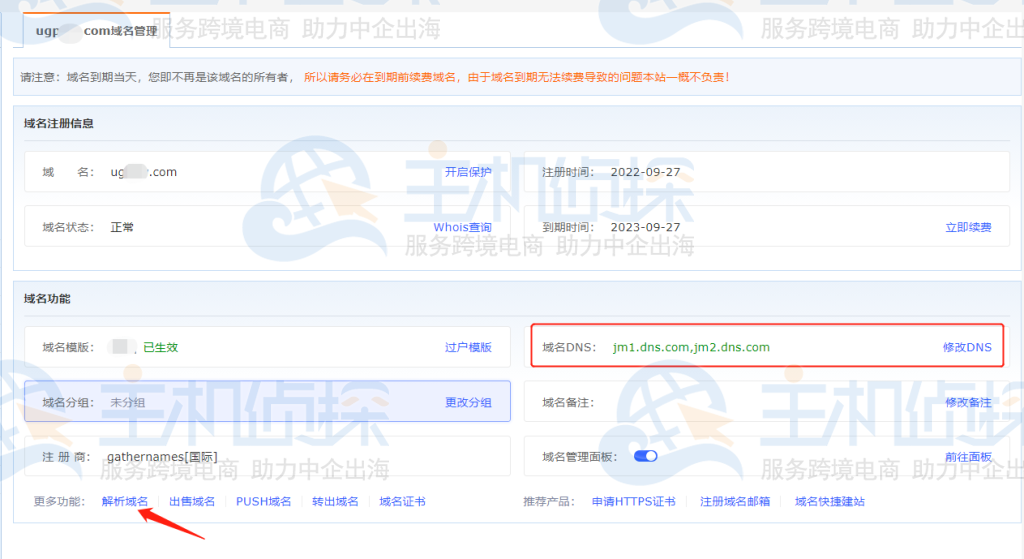Image resolution: width=1024 pixels, height=559 pixels.
Task: Click the 开启保护 link
Action: pos(468,172)
